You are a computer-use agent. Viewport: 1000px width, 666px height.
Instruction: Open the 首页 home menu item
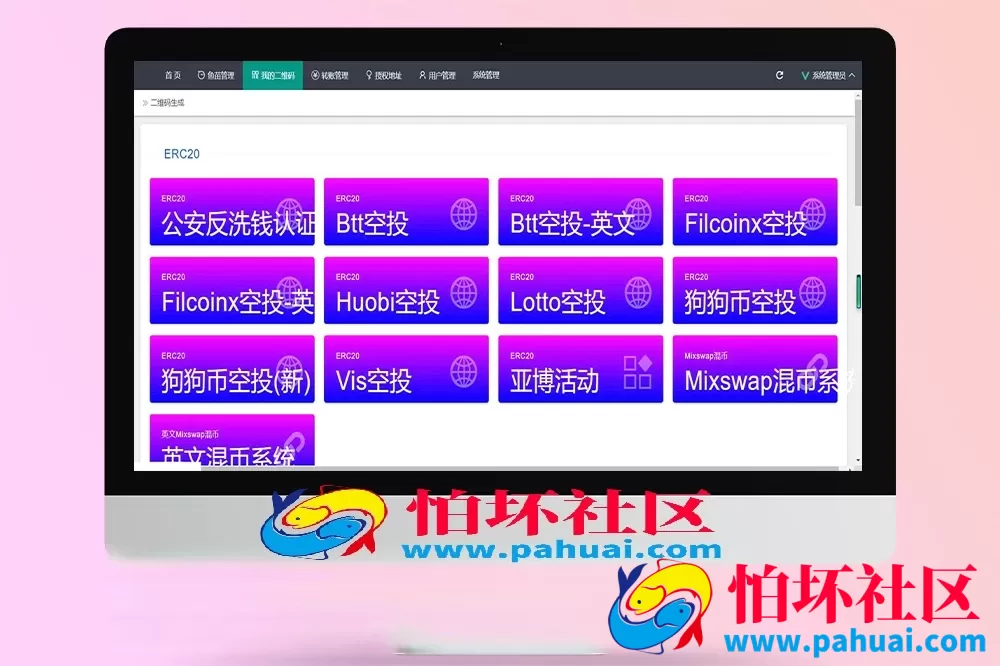173,75
